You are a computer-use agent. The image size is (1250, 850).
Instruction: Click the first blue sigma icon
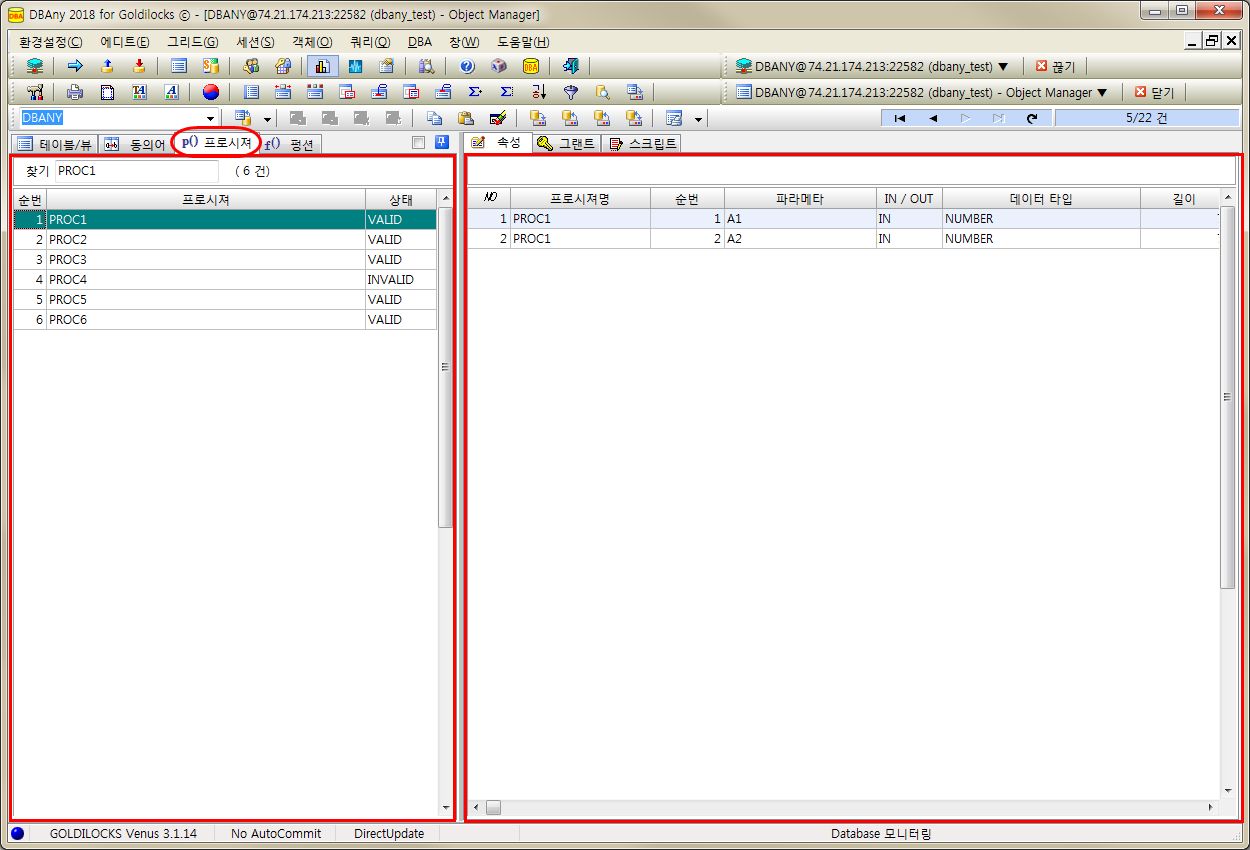475,92
